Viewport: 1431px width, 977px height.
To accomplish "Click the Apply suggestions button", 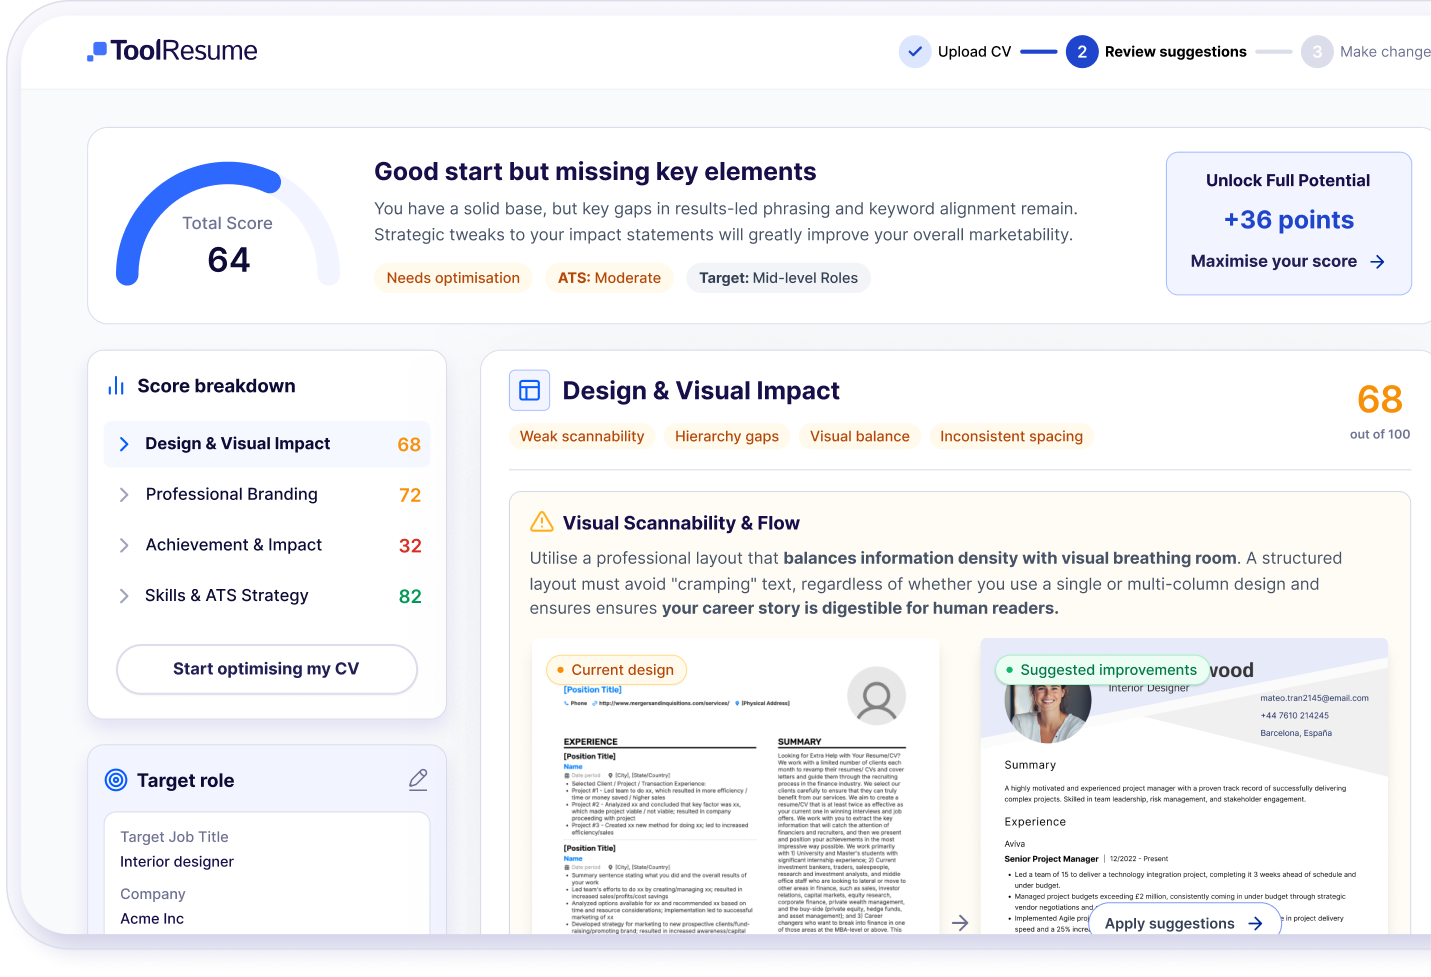I will [1184, 923].
